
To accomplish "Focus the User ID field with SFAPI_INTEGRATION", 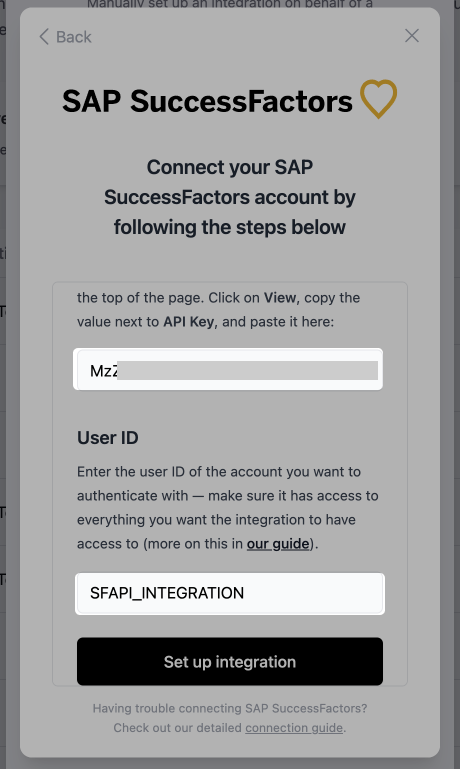I will 230,593.
